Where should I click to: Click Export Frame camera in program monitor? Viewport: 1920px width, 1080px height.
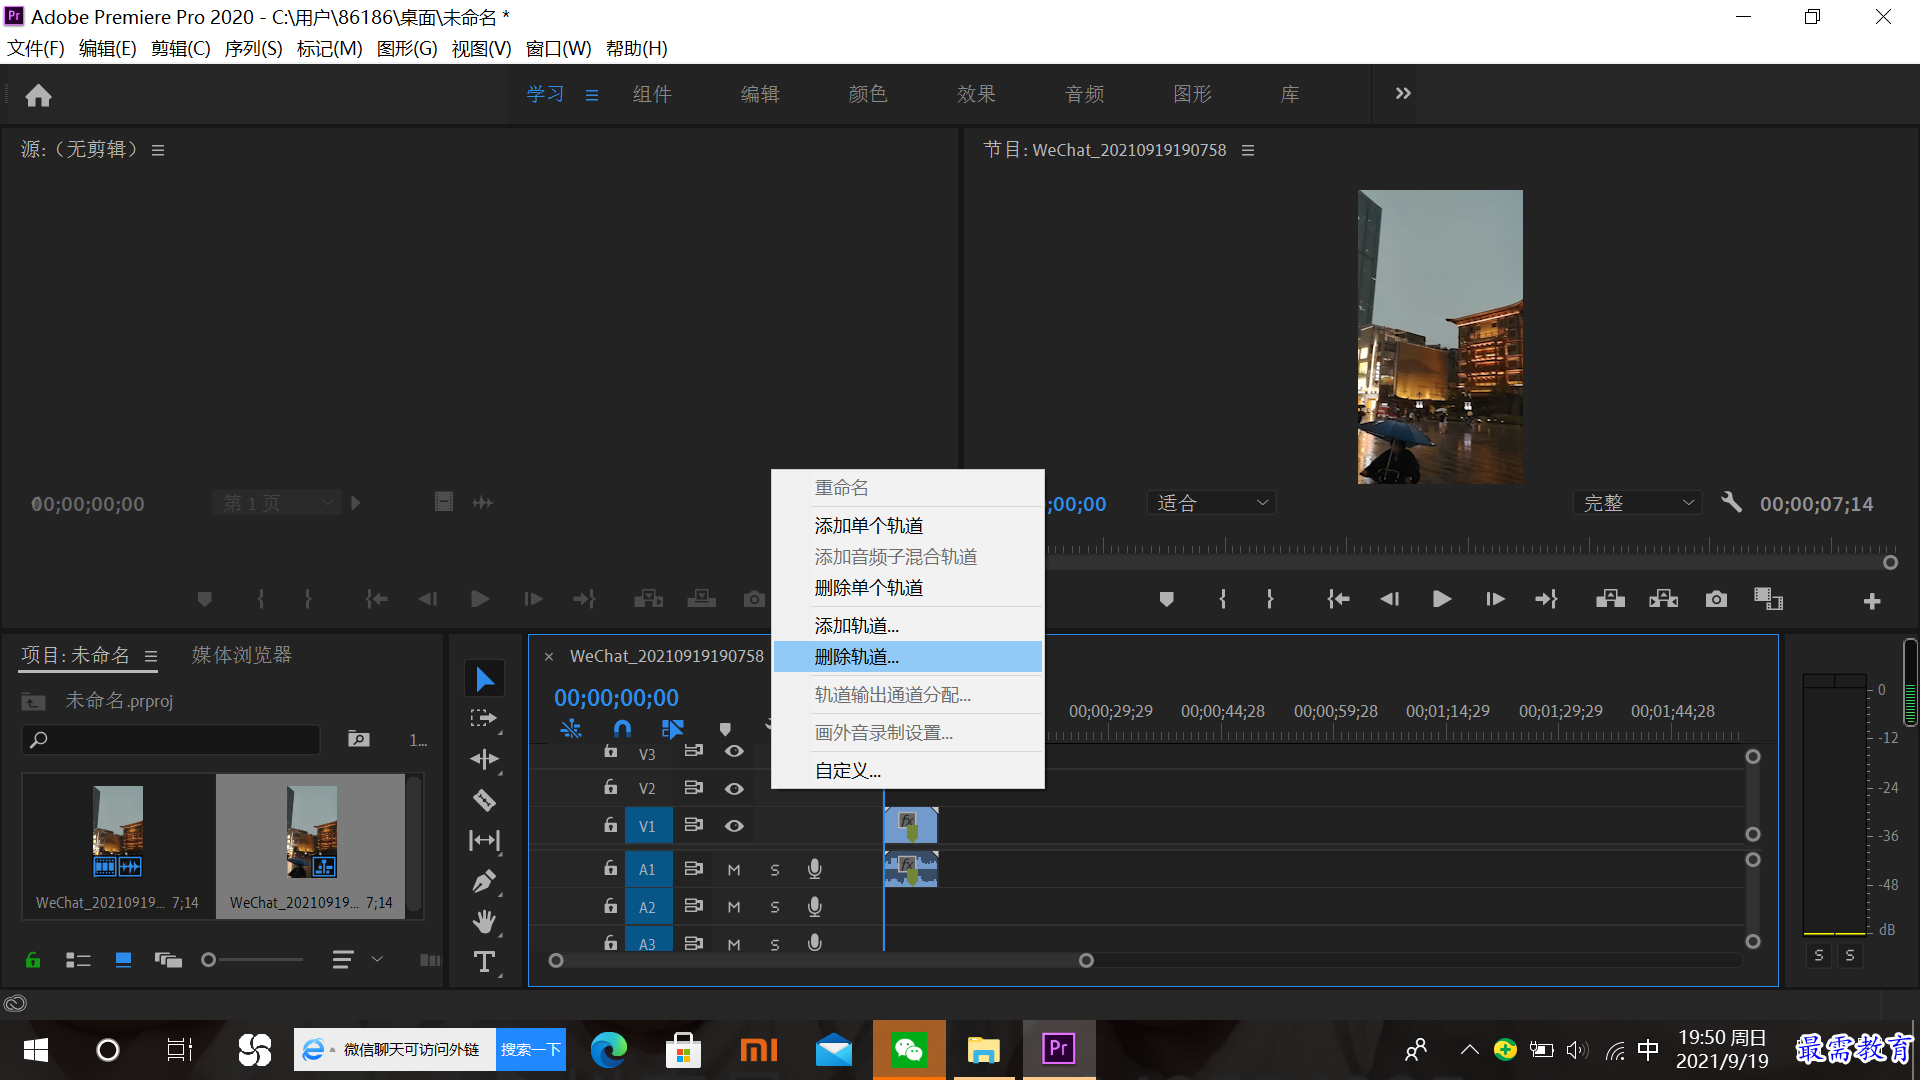click(x=1716, y=599)
